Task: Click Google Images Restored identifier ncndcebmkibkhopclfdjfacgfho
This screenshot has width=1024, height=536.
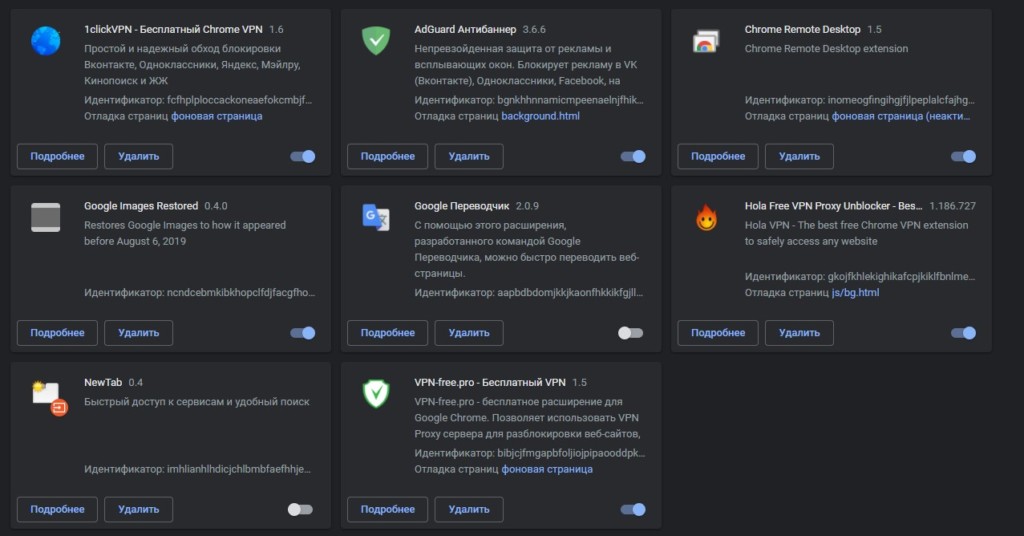Action: (x=241, y=292)
